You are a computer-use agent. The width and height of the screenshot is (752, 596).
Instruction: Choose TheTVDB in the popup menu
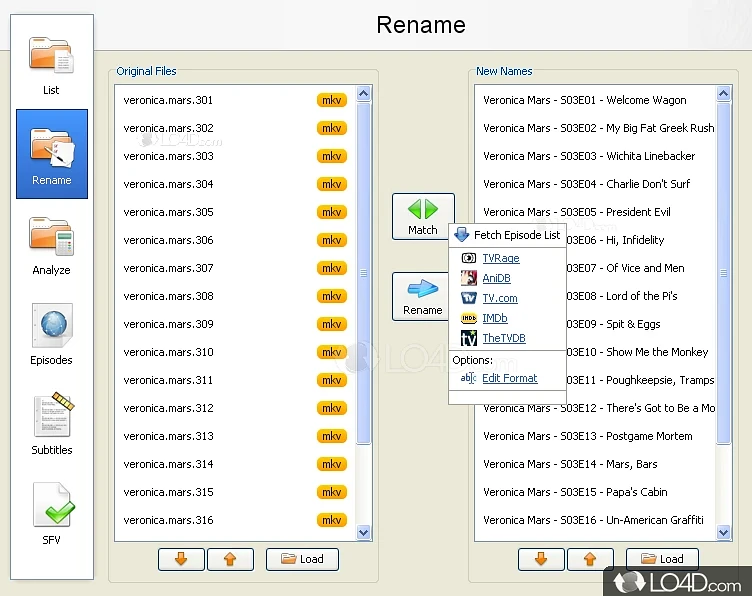click(503, 339)
